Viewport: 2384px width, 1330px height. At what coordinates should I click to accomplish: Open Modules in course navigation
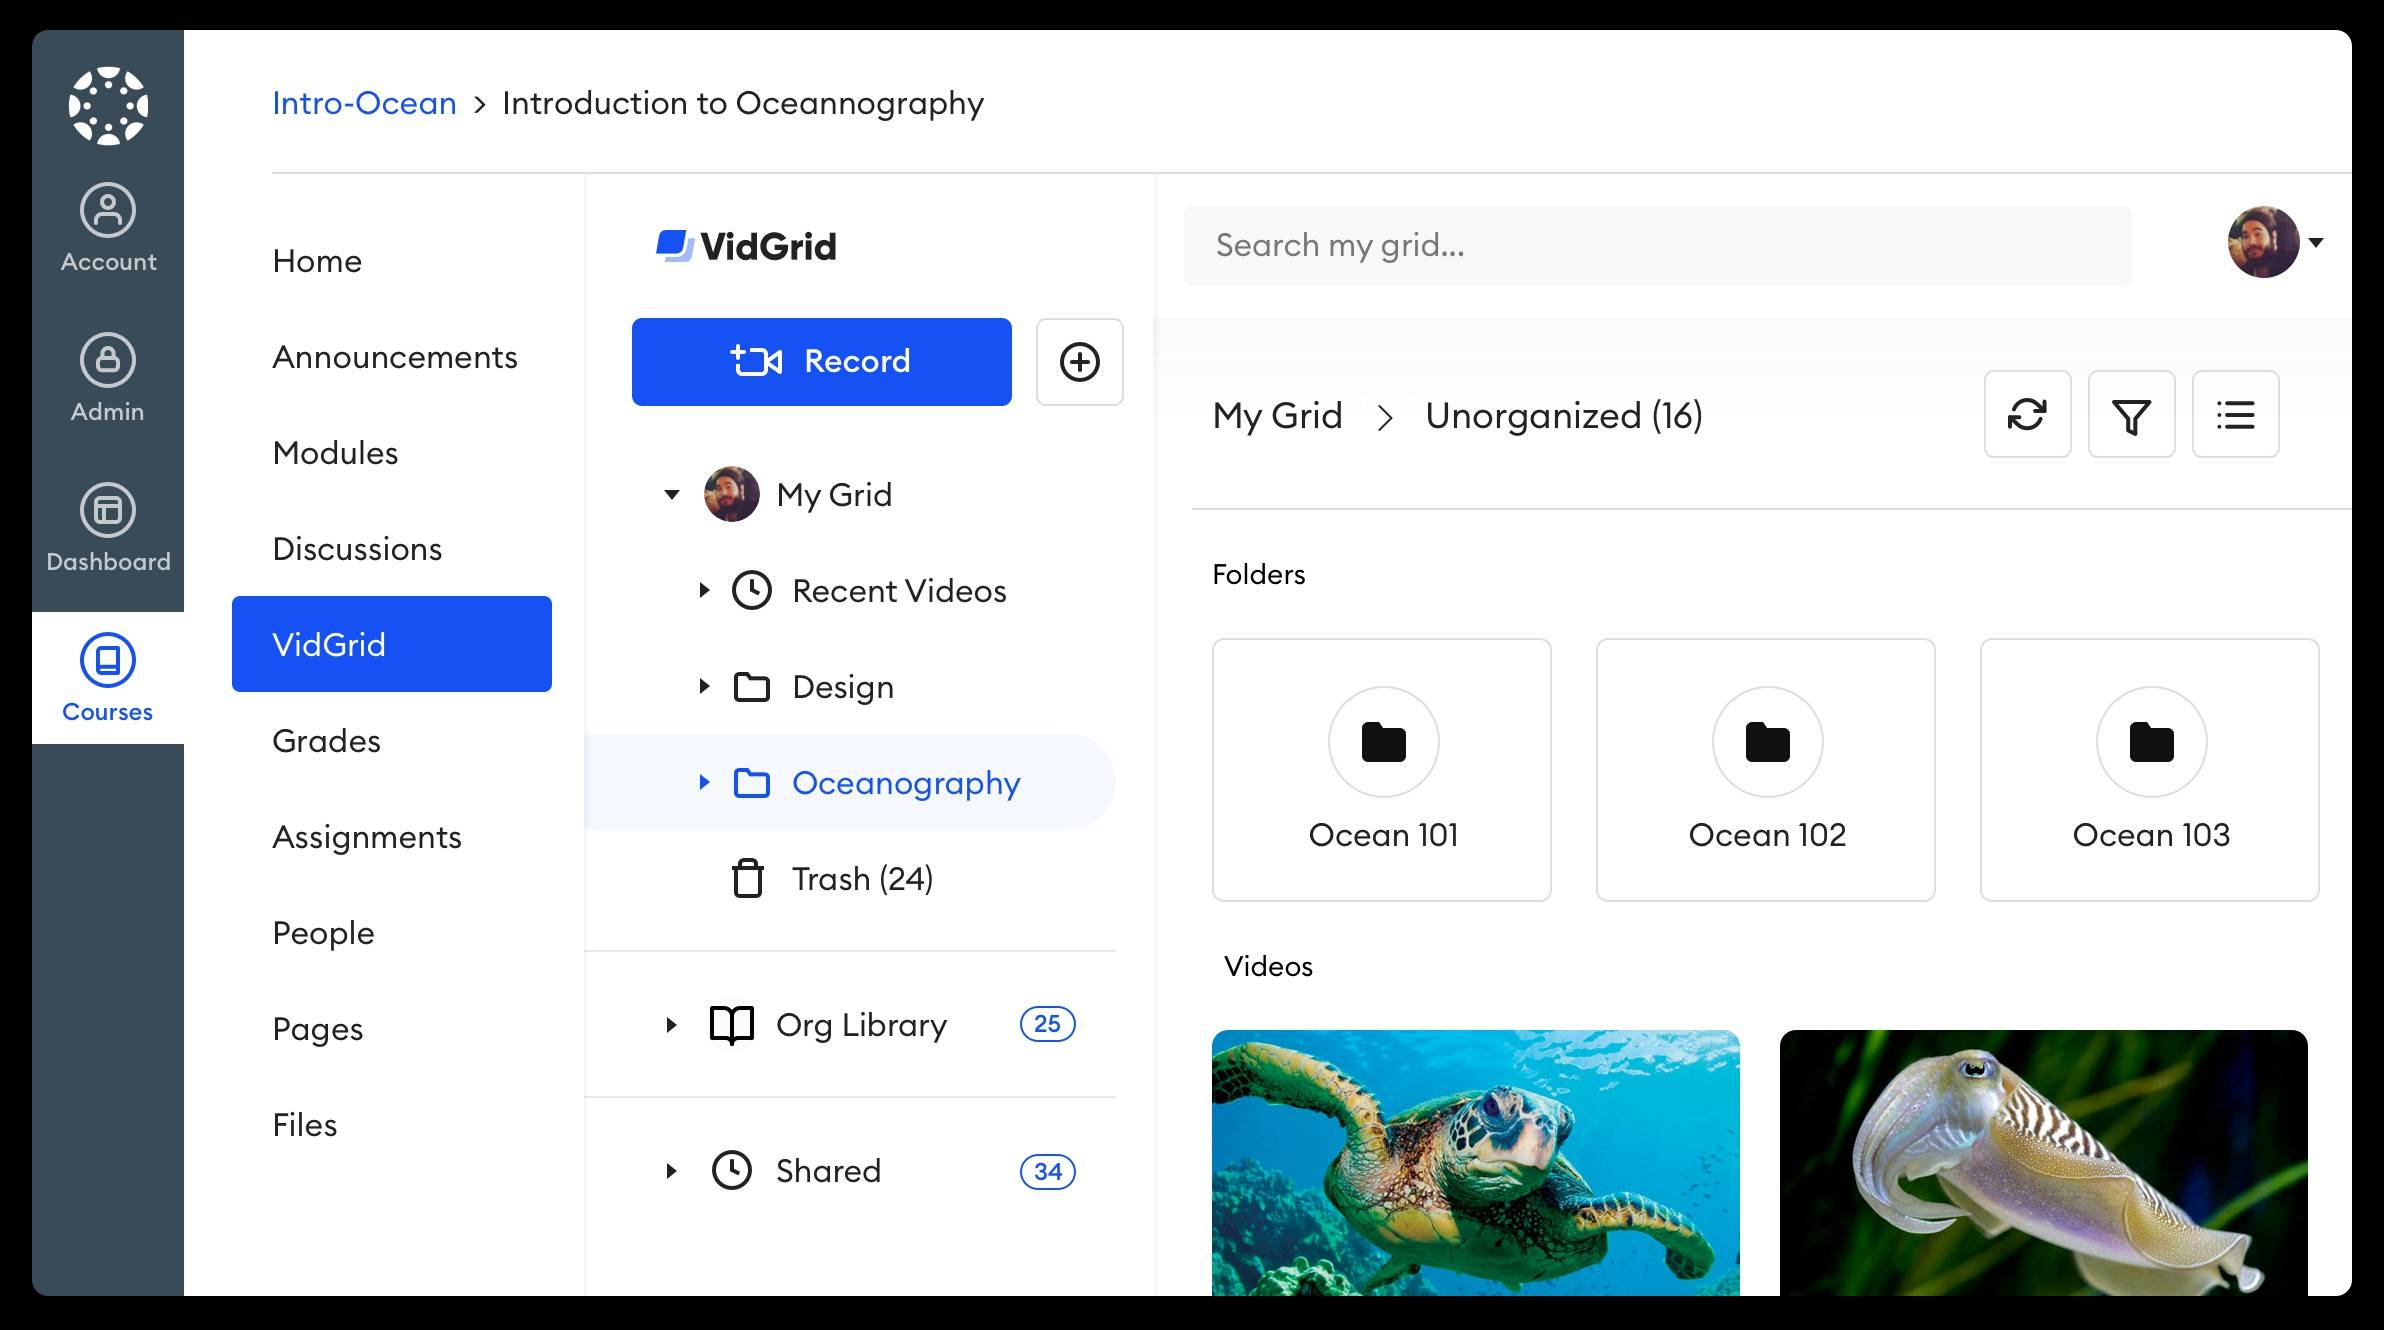coord(335,453)
